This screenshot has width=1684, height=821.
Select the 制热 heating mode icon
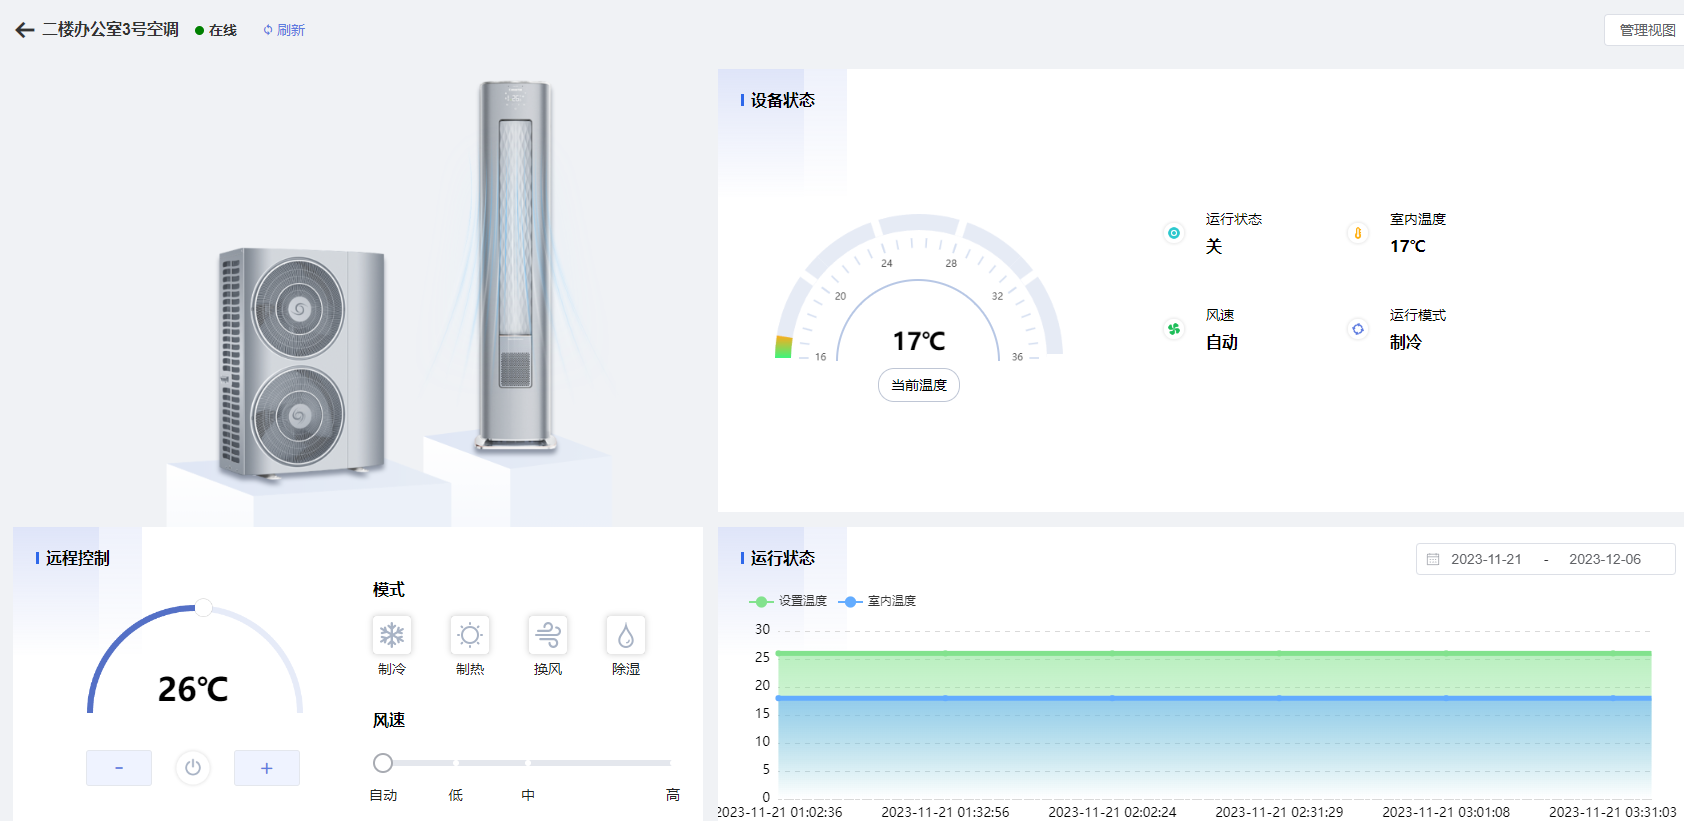coord(470,635)
